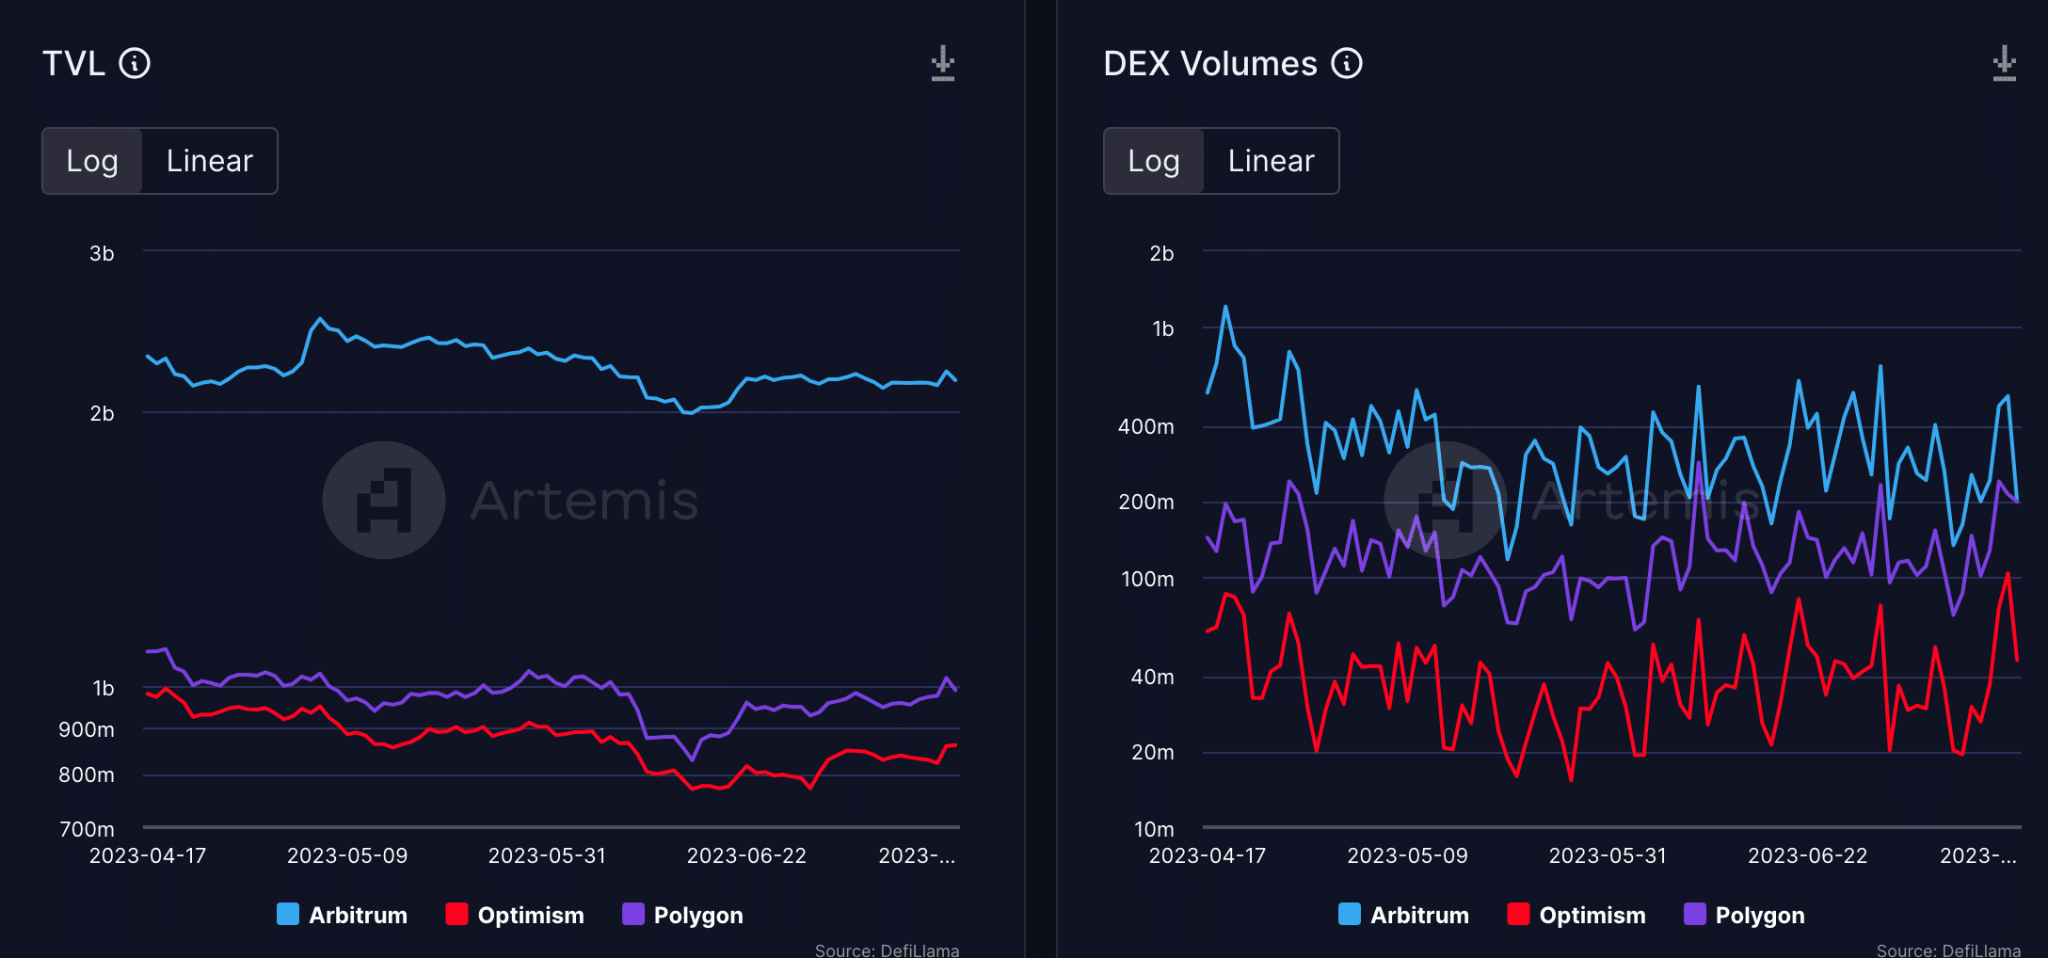Screen dimensions: 2048x958
Task: Click Source: DefiLlama under the TVL chart
Action: pyautogui.click(x=887, y=950)
